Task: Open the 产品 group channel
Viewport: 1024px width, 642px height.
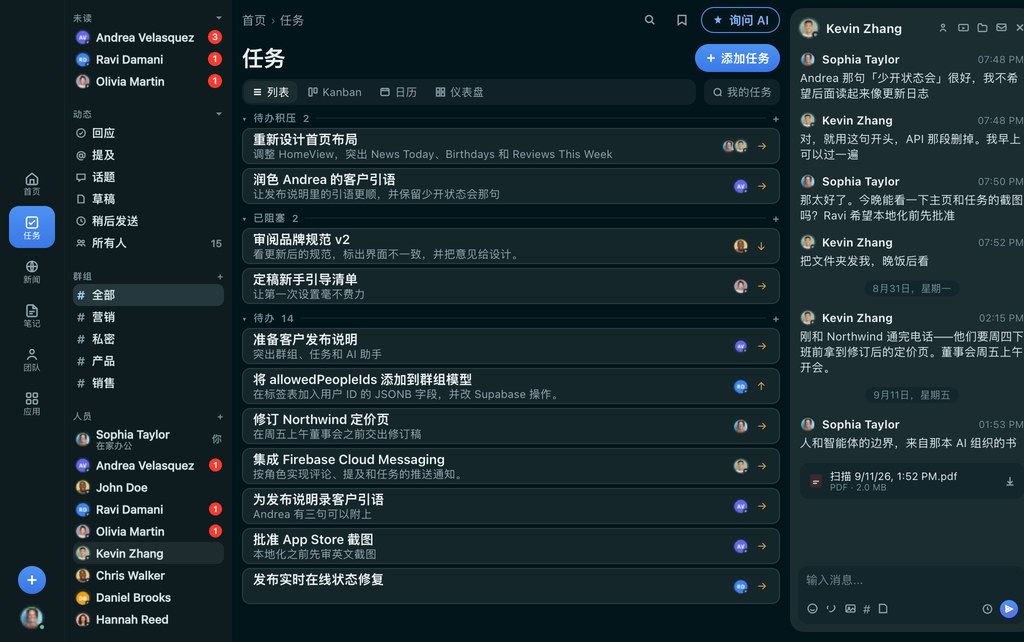Action: tap(148, 361)
